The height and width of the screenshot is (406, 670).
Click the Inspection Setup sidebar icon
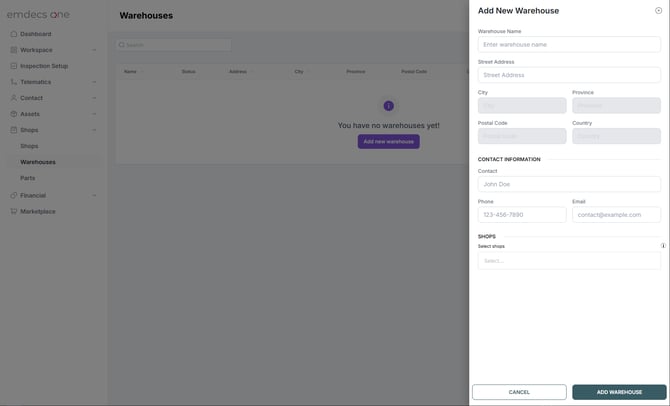14,66
